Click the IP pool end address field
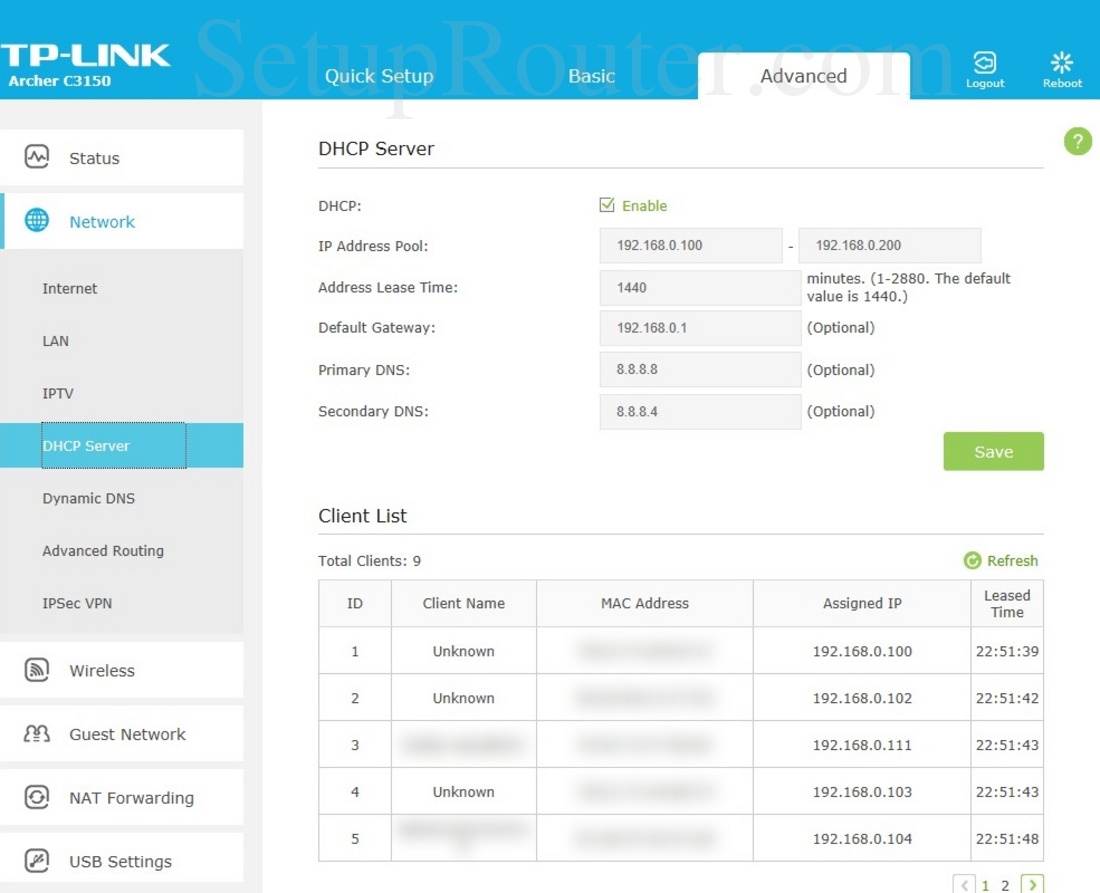Image resolution: width=1100 pixels, height=893 pixels. (890, 246)
